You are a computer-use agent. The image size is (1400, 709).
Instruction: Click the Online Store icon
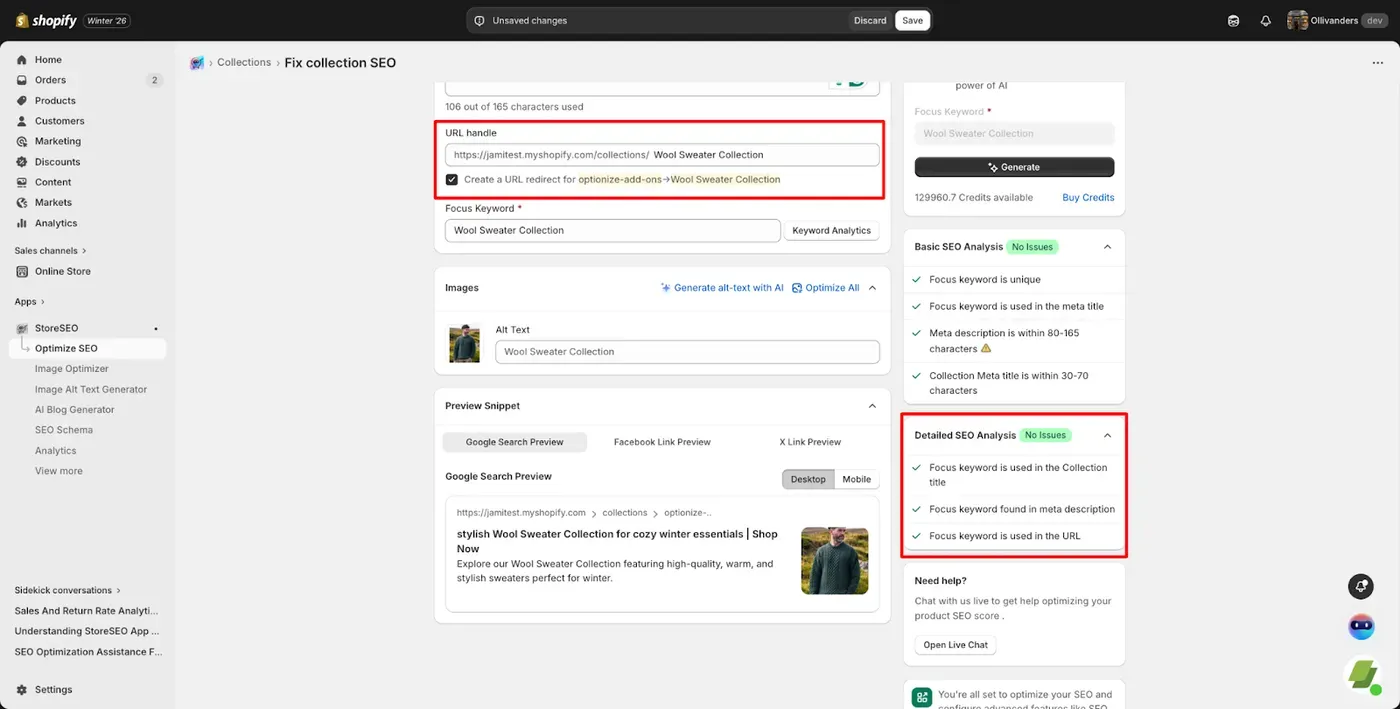(x=22, y=271)
